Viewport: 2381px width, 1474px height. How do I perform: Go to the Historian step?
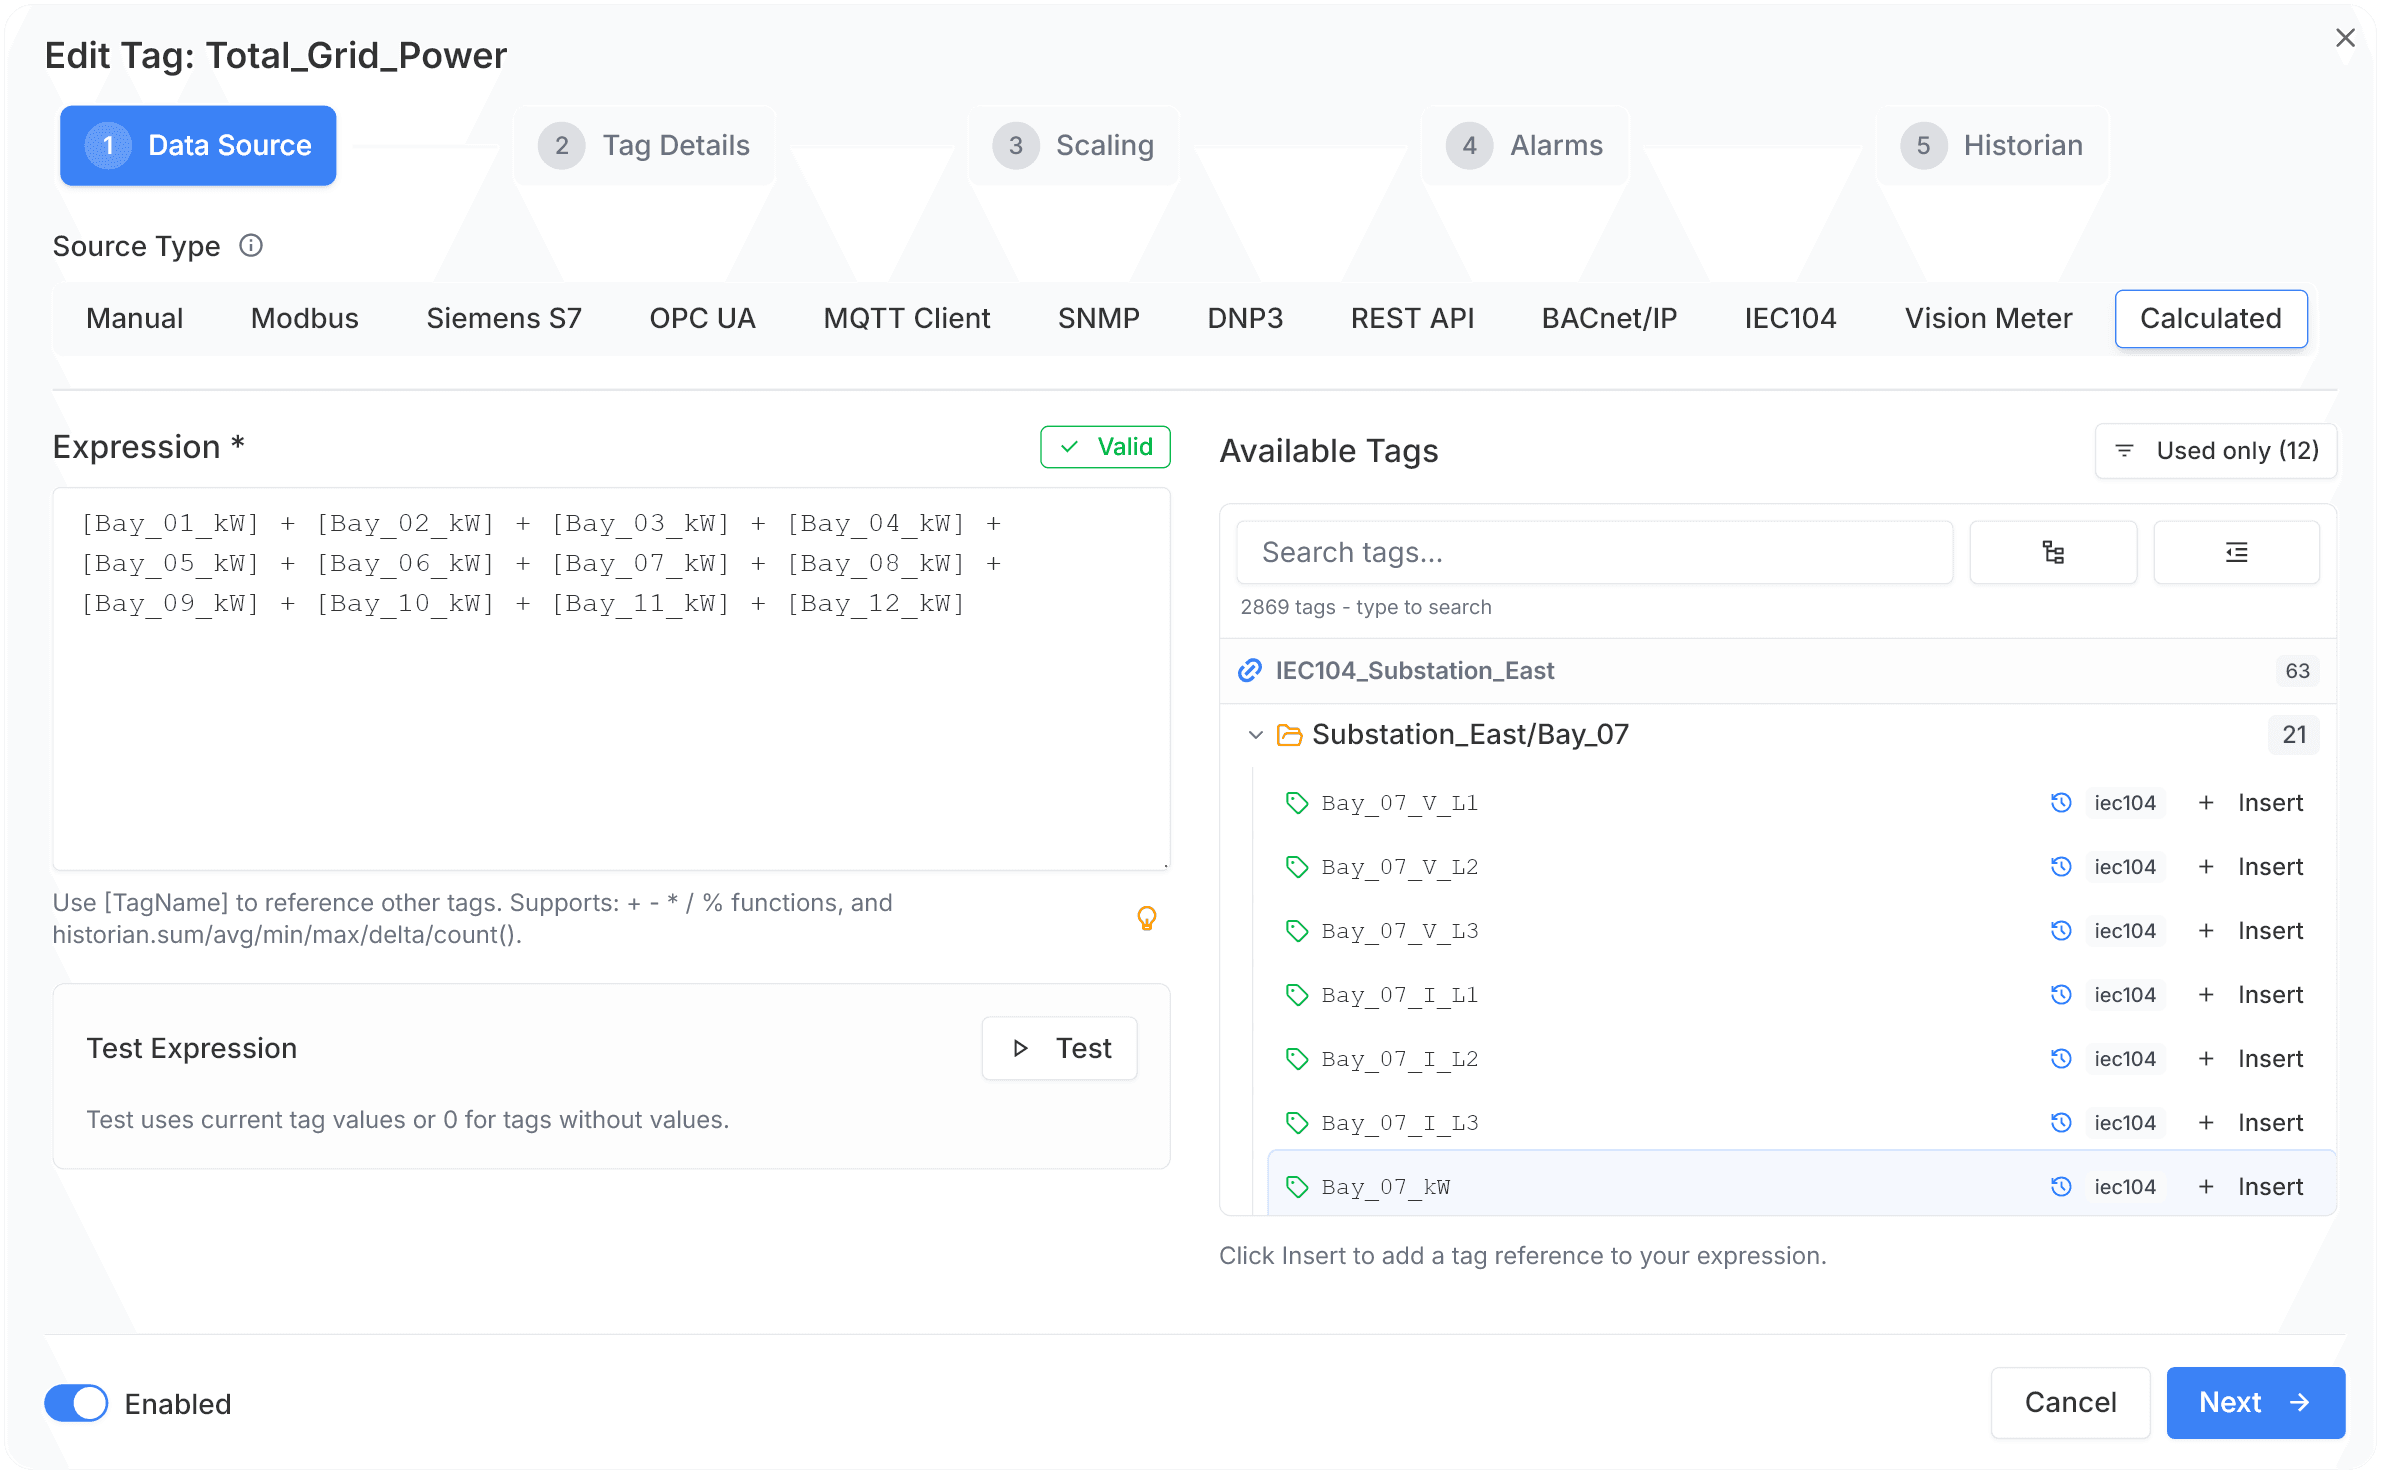tap(1992, 146)
